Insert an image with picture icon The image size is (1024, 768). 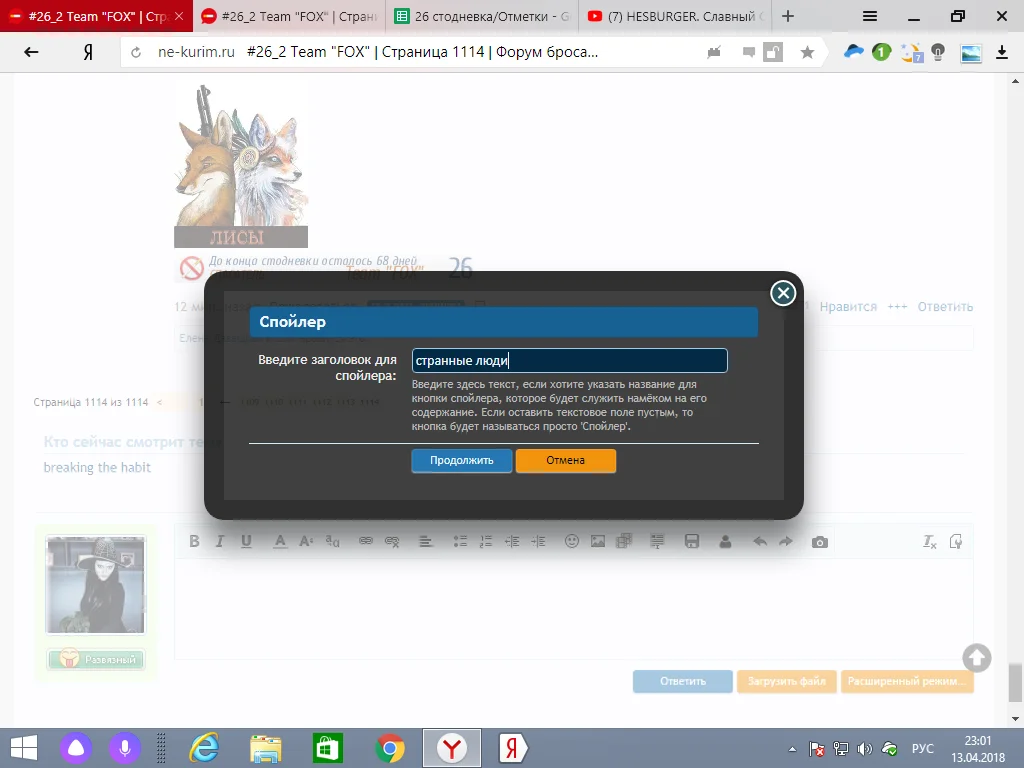tap(598, 541)
